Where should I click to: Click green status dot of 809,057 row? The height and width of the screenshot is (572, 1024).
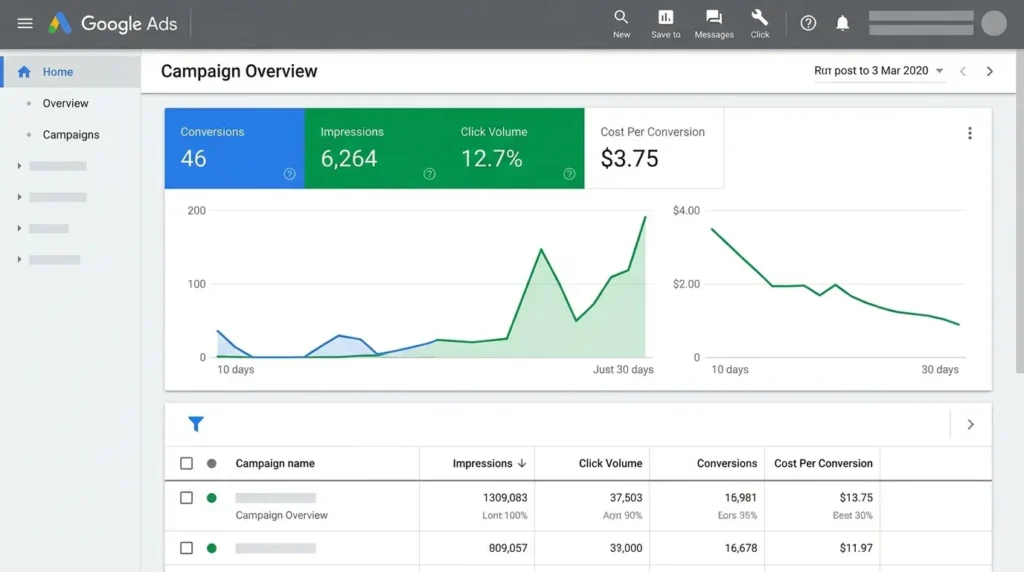[x=212, y=548]
